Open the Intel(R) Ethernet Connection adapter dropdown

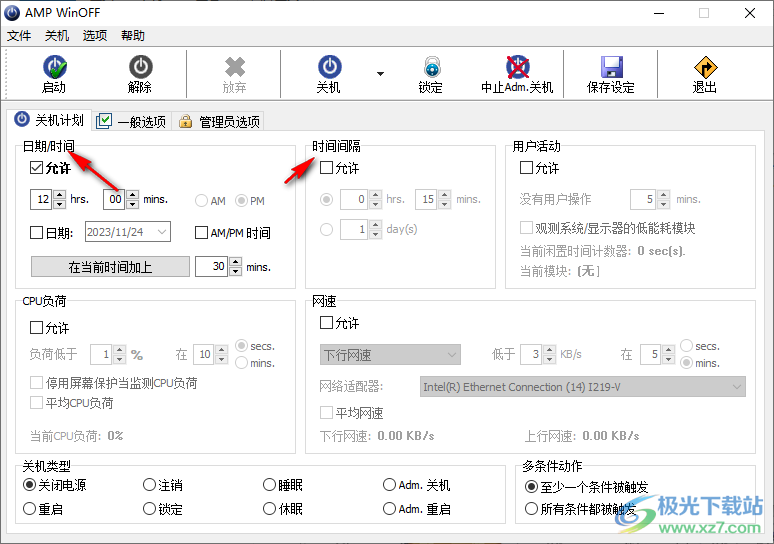click(582, 387)
